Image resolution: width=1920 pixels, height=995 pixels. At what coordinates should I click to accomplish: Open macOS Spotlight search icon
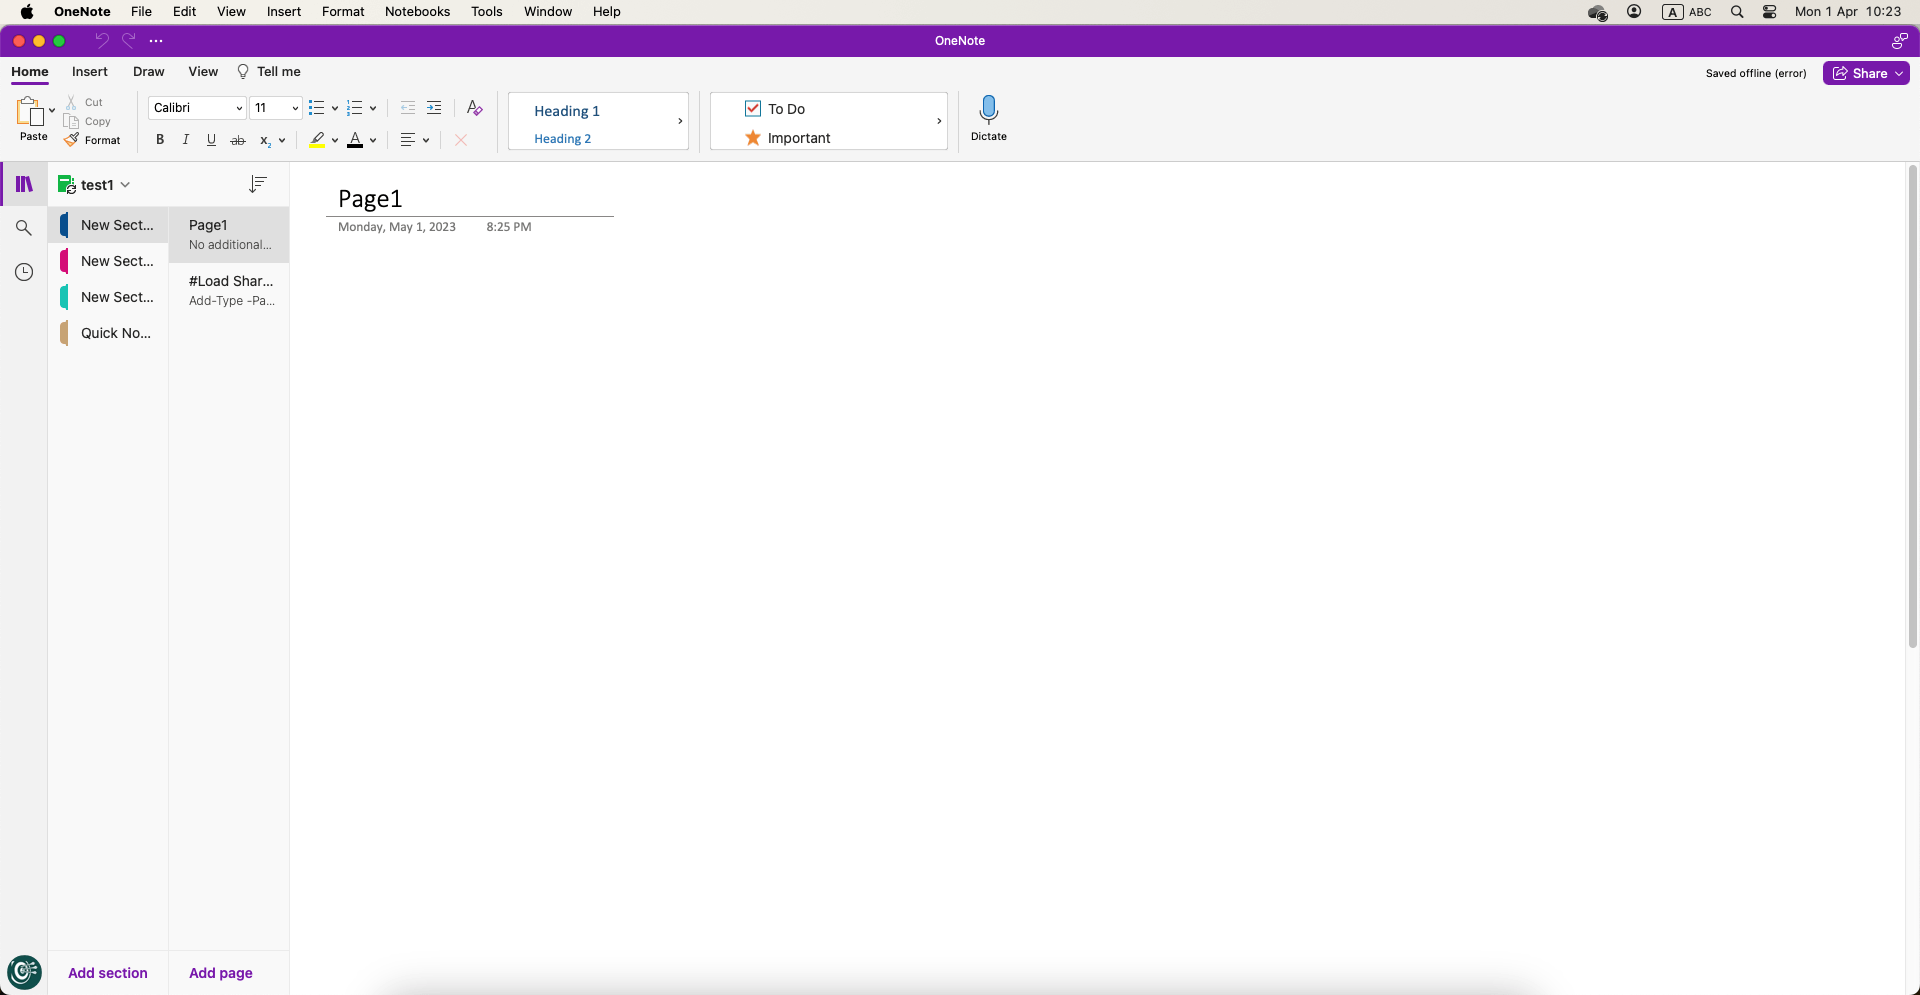(1737, 12)
